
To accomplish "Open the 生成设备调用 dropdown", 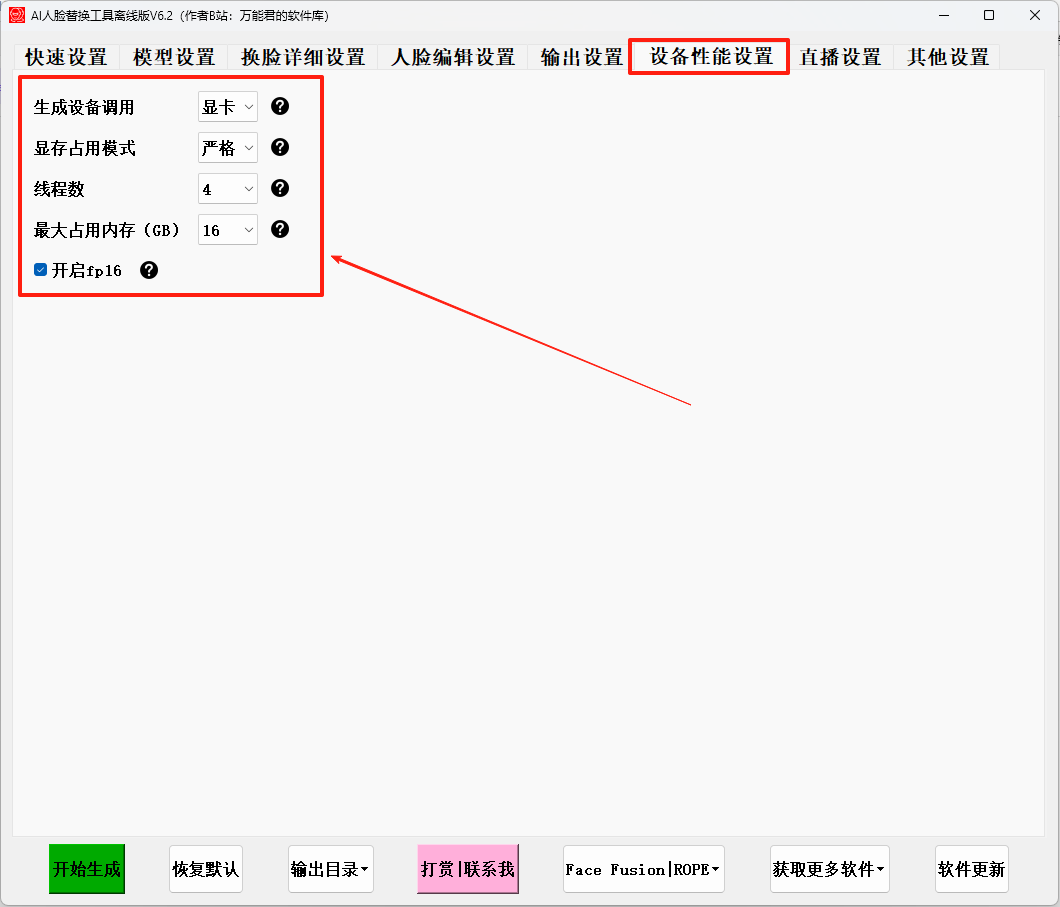I will pos(228,107).
